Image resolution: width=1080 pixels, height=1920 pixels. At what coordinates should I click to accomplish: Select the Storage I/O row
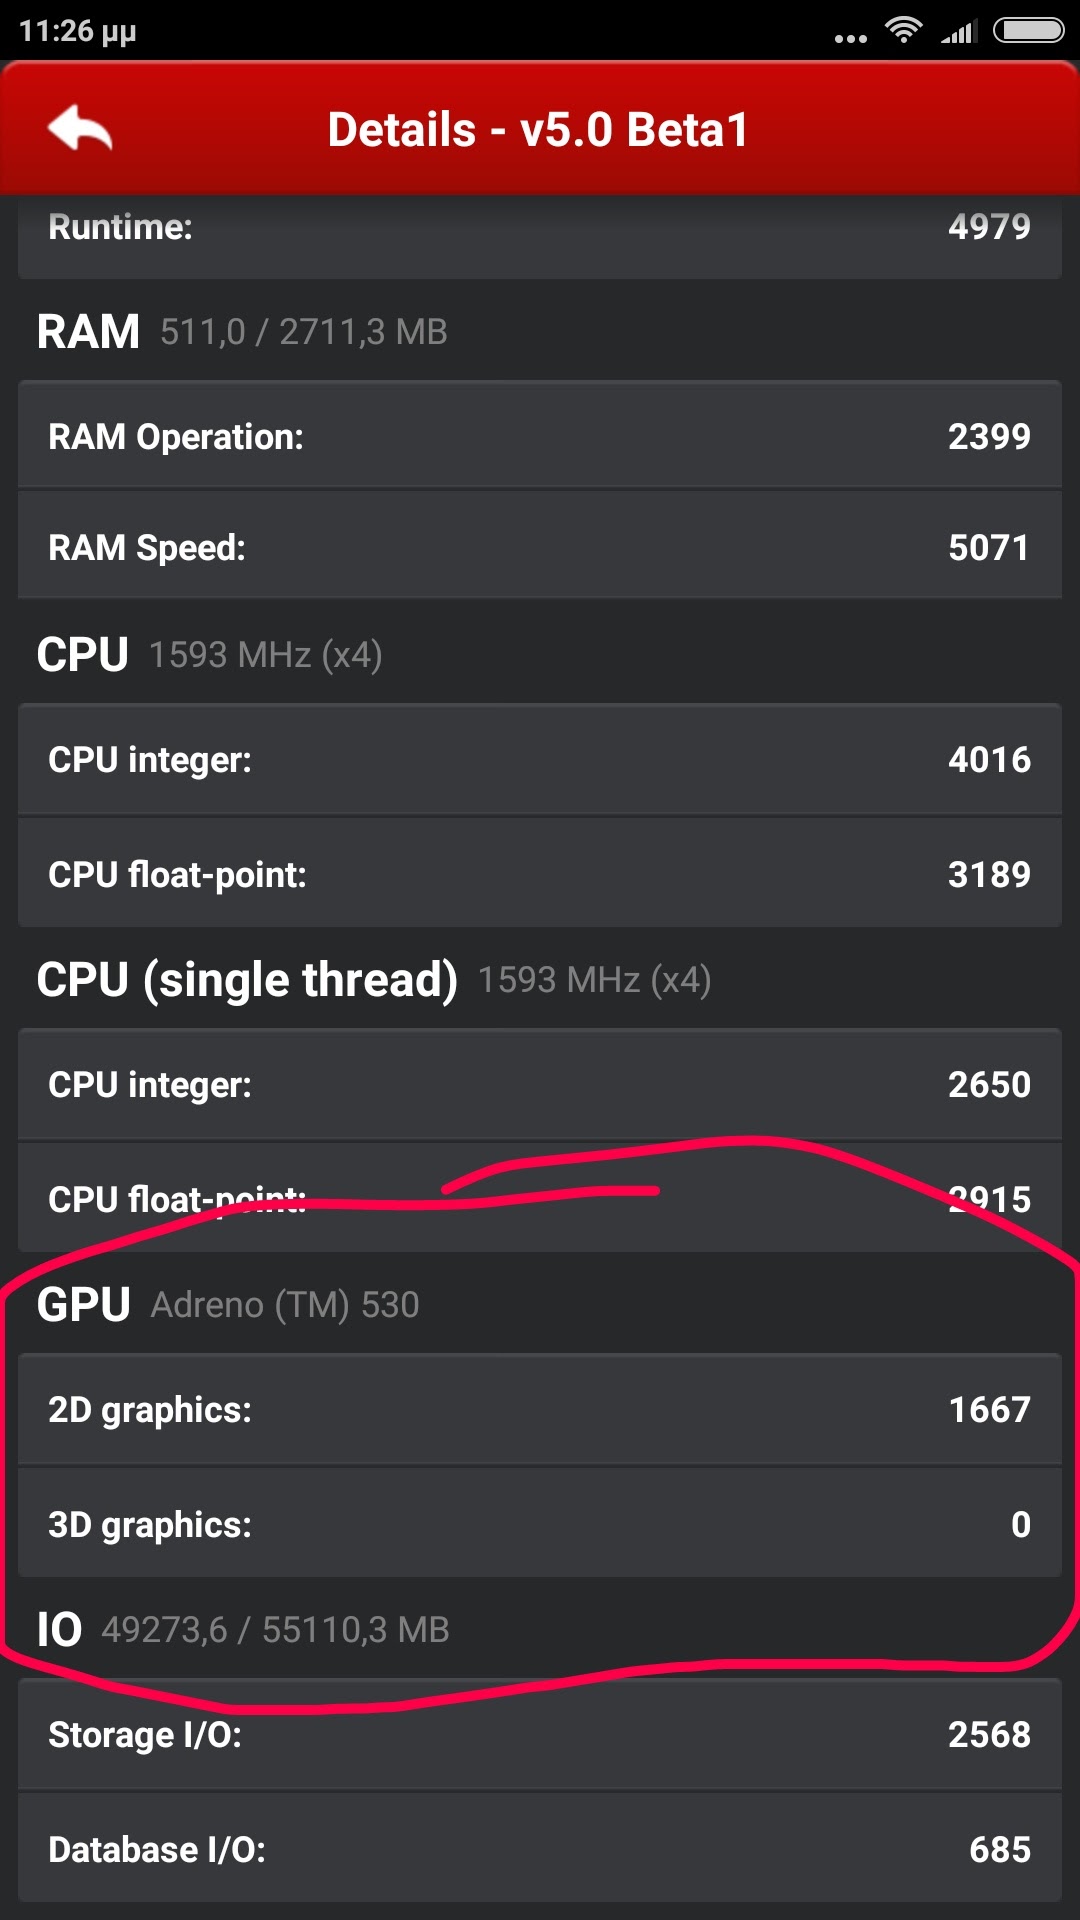[540, 1734]
